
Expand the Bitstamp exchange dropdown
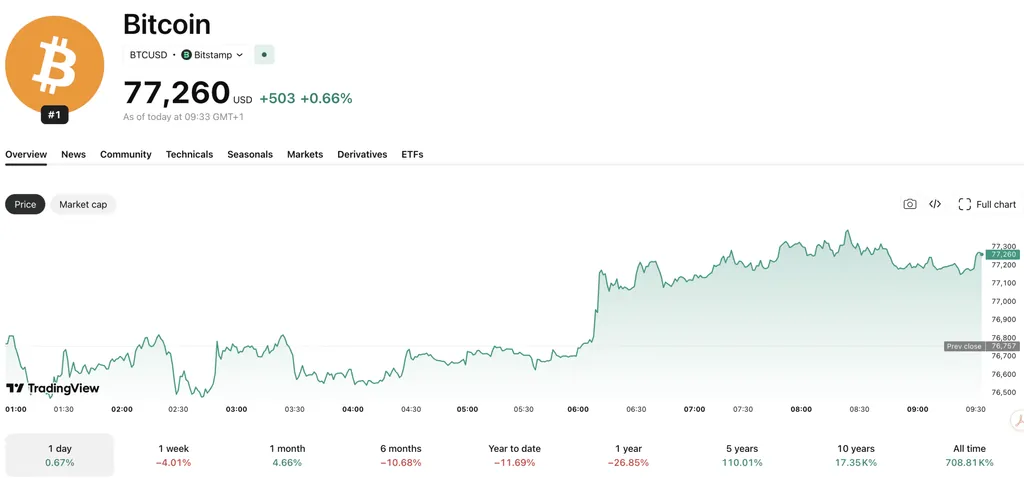pos(212,55)
